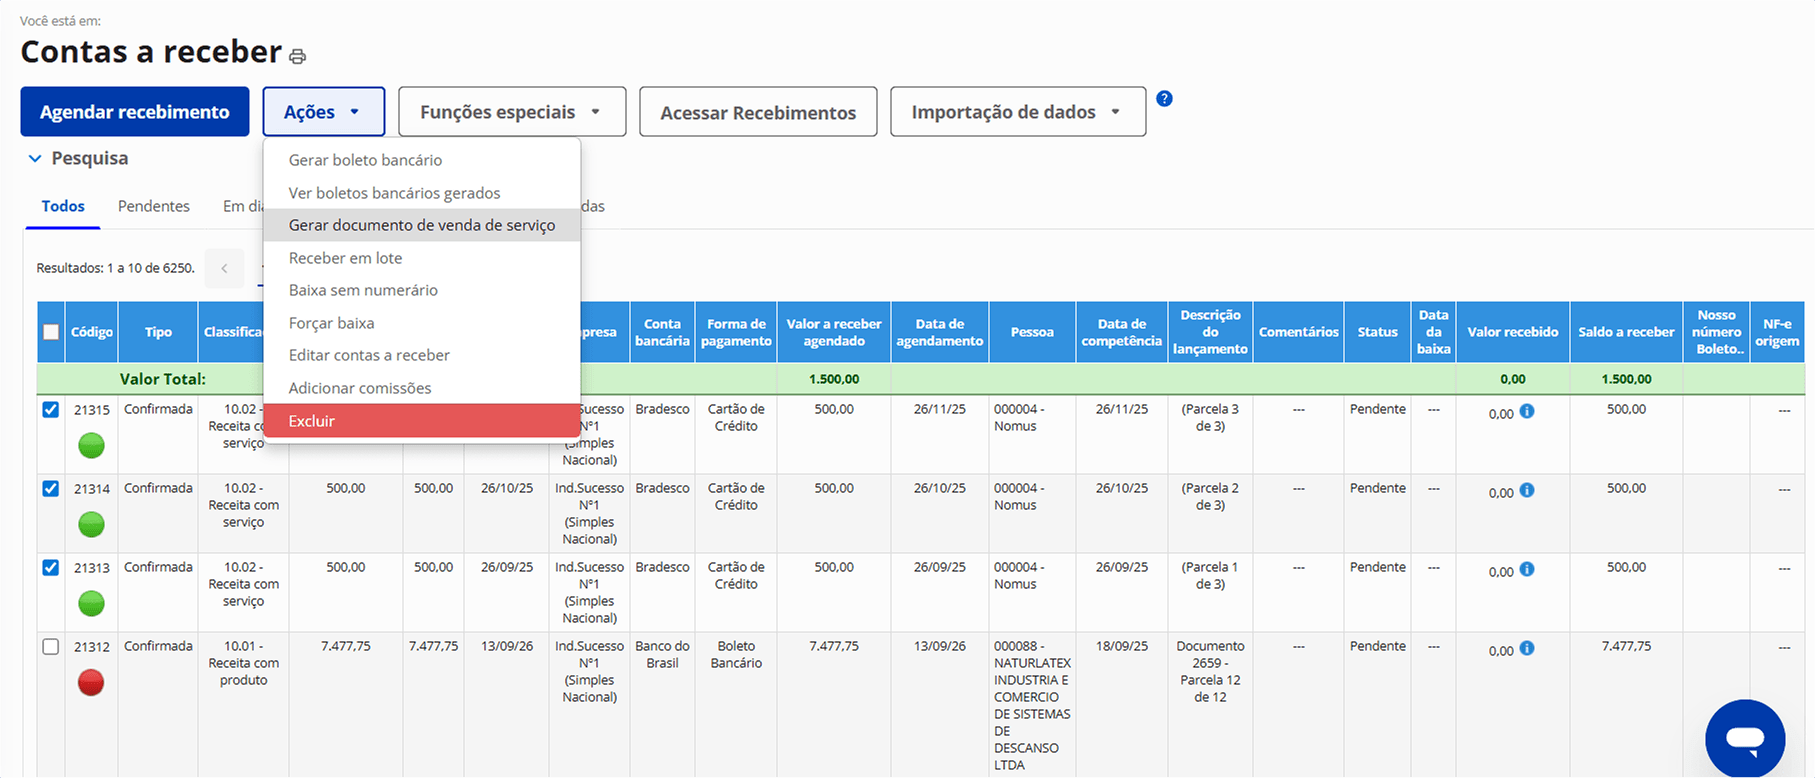Image resolution: width=1815 pixels, height=778 pixels.
Task: Toggle the select-all checkbox in table header
Action: click(51, 332)
